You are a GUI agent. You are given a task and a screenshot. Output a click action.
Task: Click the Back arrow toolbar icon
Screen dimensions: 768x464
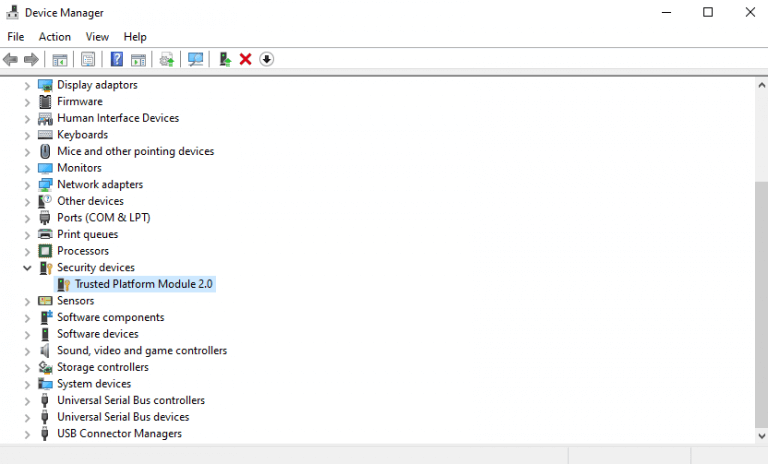pos(10,60)
